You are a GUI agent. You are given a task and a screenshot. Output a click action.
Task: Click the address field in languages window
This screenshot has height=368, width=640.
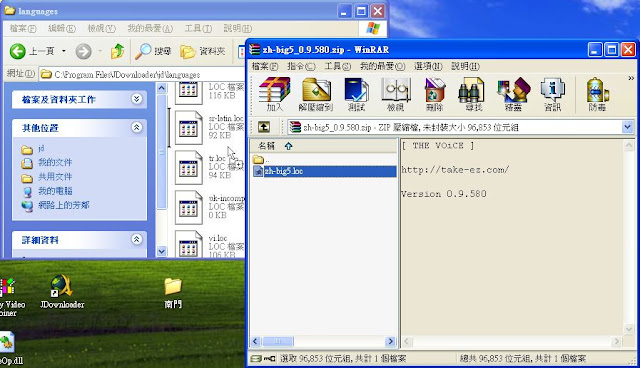point(142,74)
